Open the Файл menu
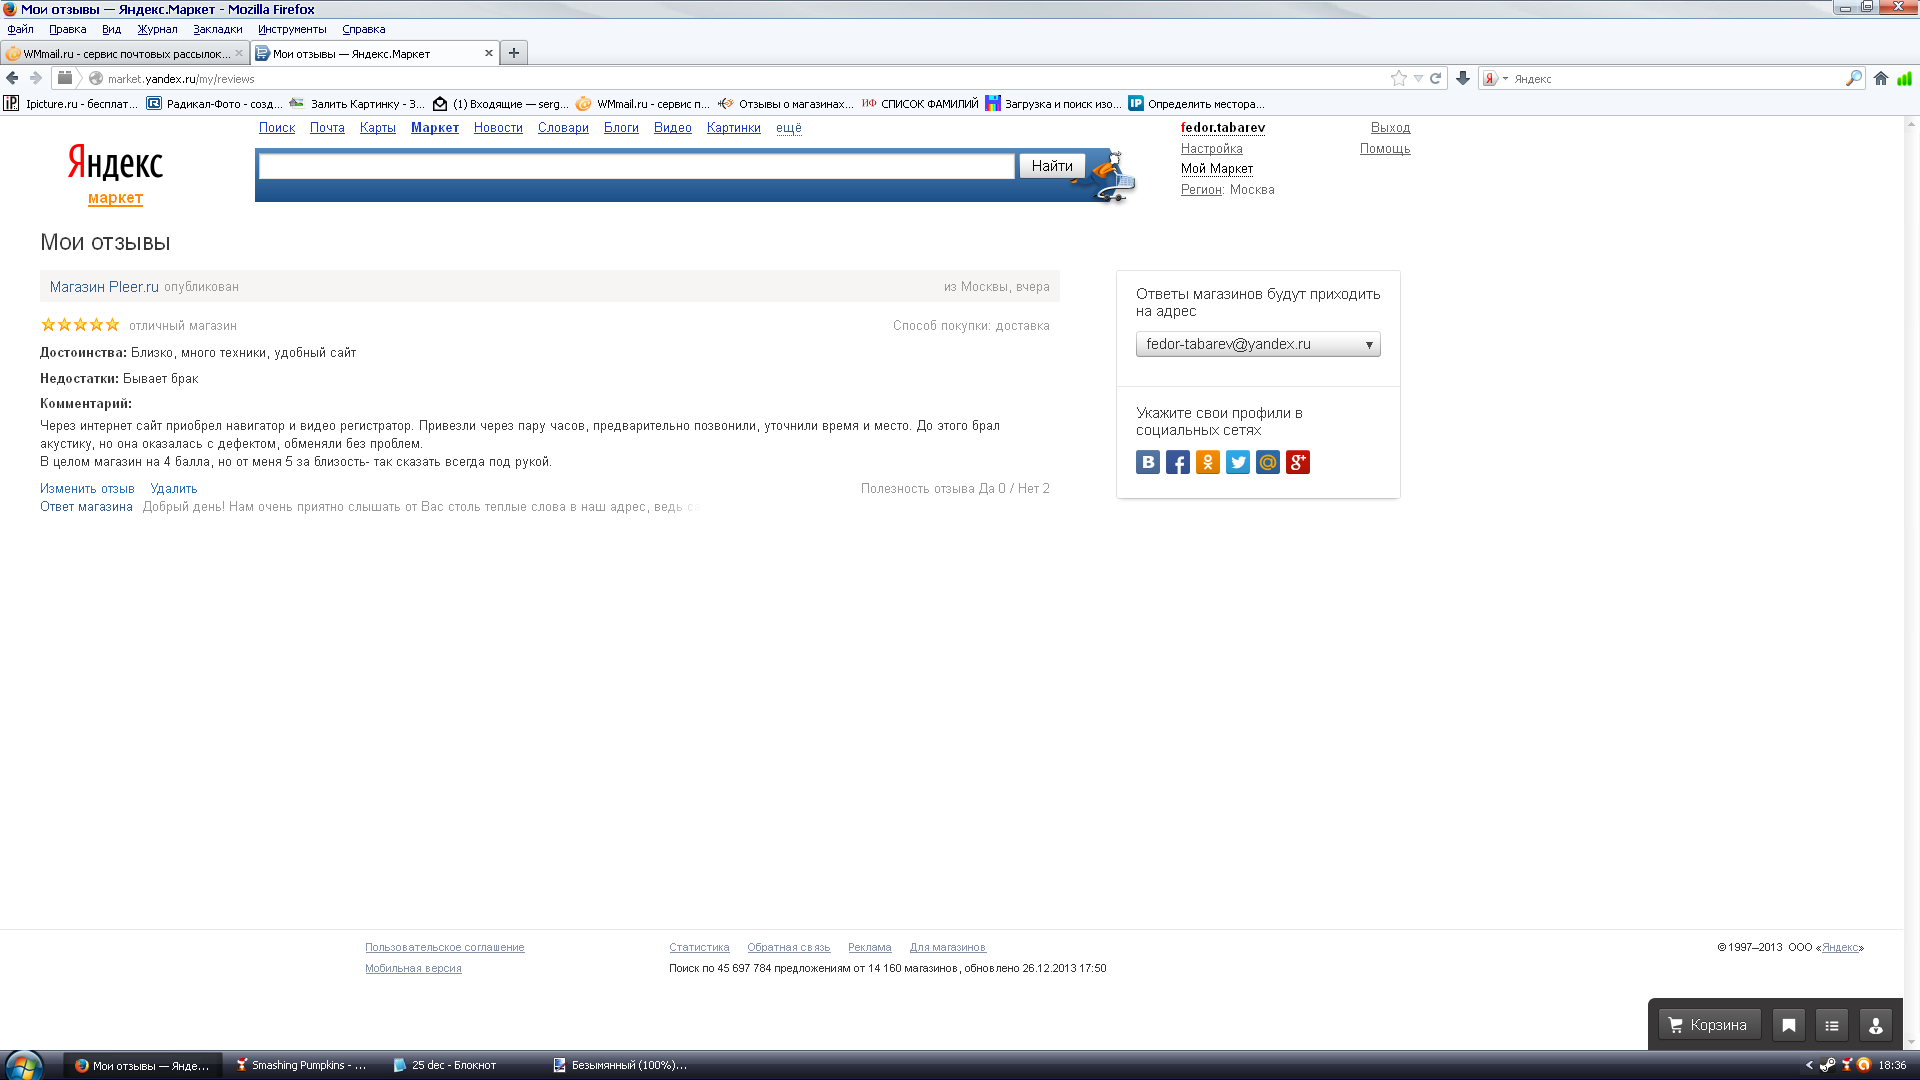Screen dimensions: 1920x1080 click(21, 29)
